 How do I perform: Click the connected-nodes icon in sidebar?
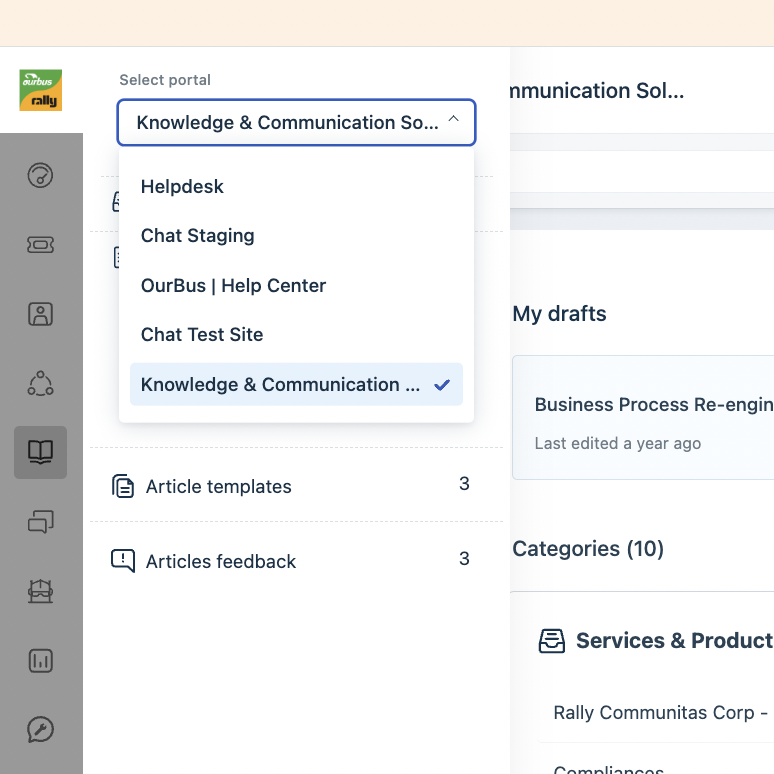pos(40,383)
